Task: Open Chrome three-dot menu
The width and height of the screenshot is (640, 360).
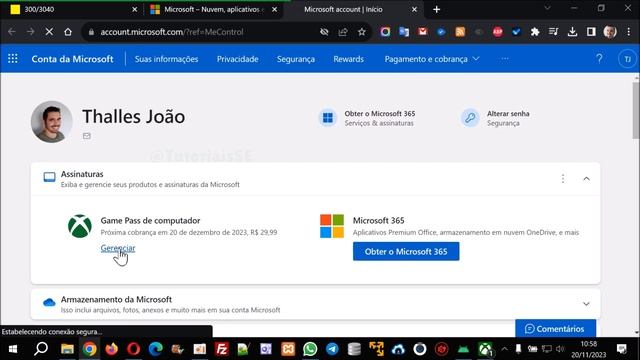Action: [x=629, y=32]
